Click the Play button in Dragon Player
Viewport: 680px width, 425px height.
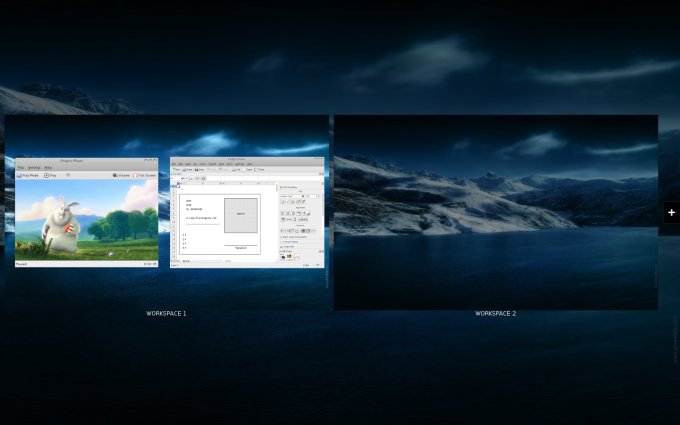point(50,175)
